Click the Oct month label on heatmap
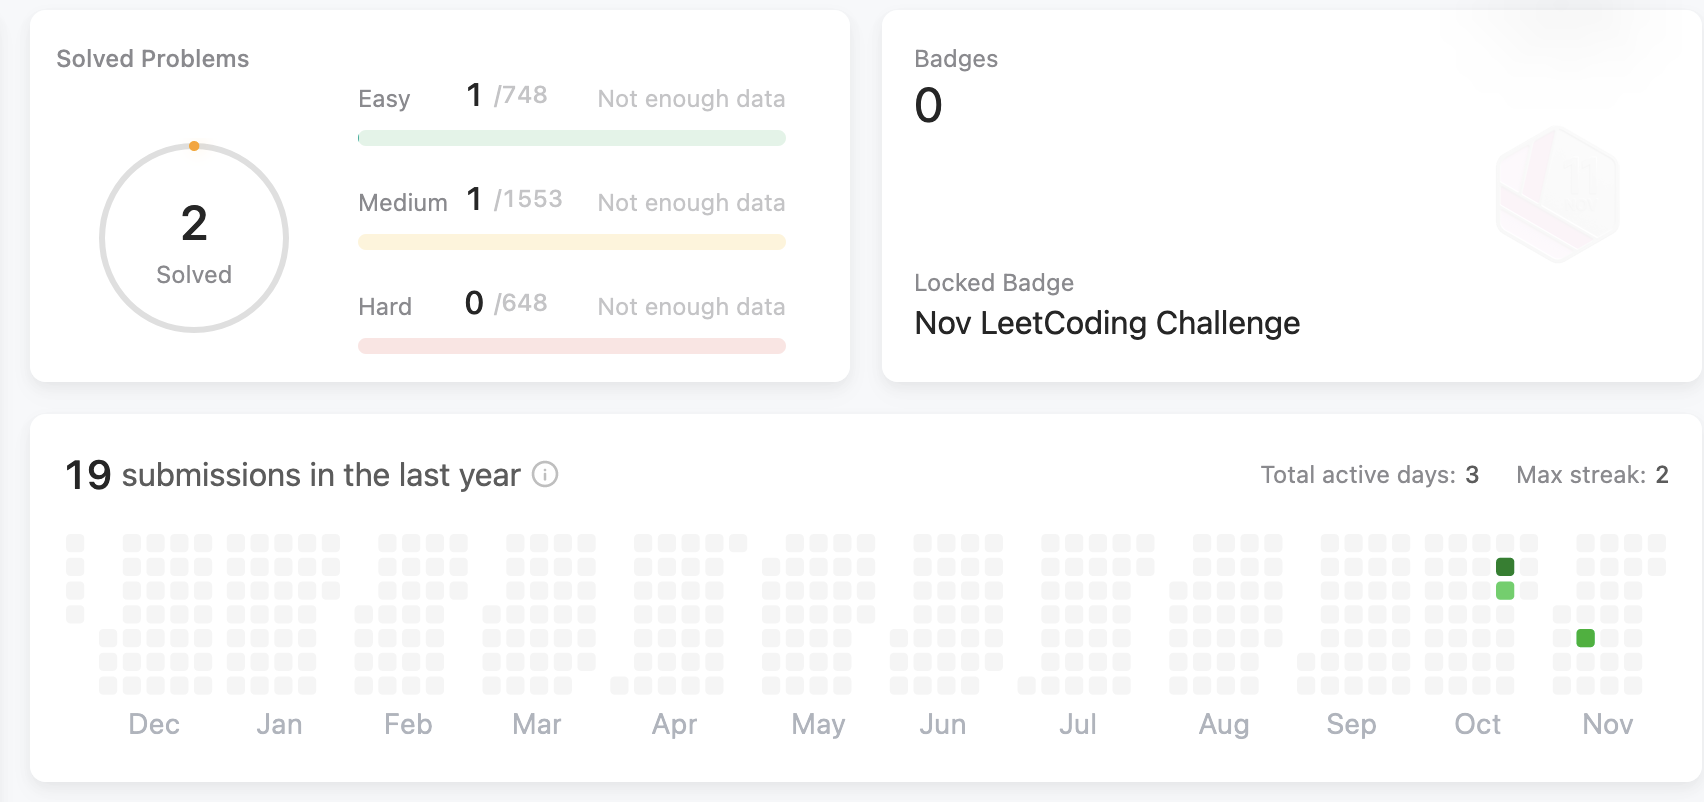Viewport: 1704px width, 802px height. 1477,724
